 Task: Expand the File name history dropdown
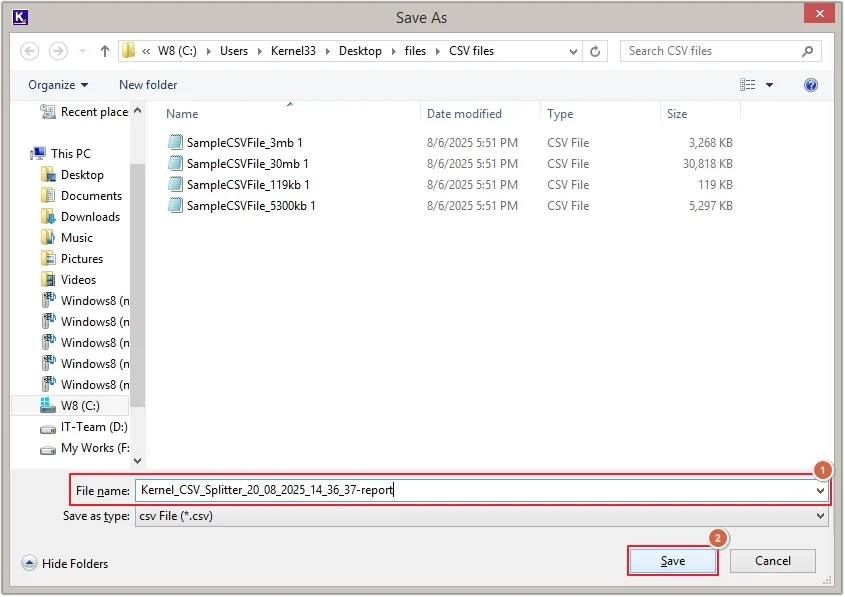tap(821, 491)
